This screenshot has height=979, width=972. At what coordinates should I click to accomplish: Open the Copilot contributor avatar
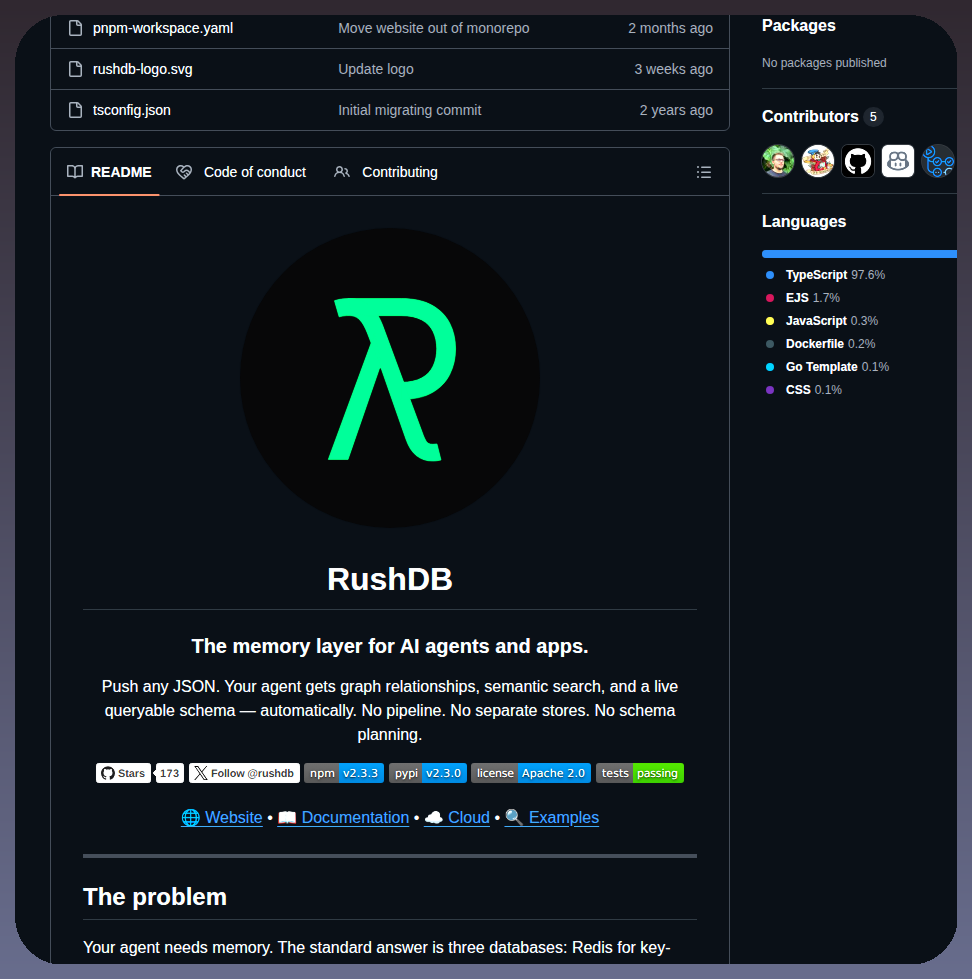pyautogui.click(x=898, y=161)
